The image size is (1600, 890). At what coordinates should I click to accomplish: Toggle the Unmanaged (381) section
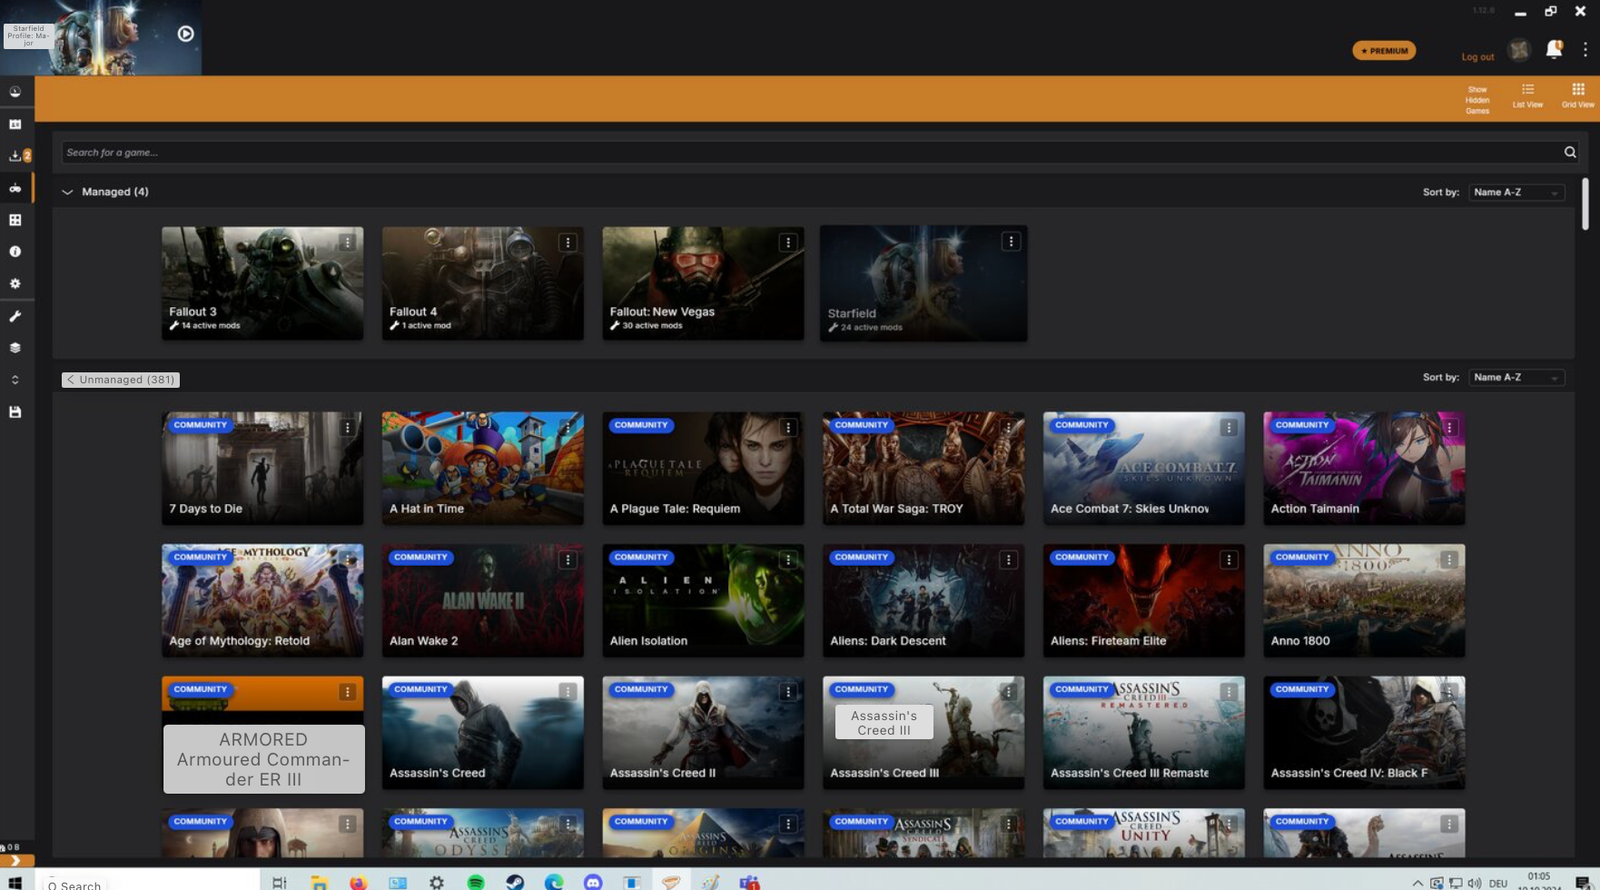click(120, 380)
